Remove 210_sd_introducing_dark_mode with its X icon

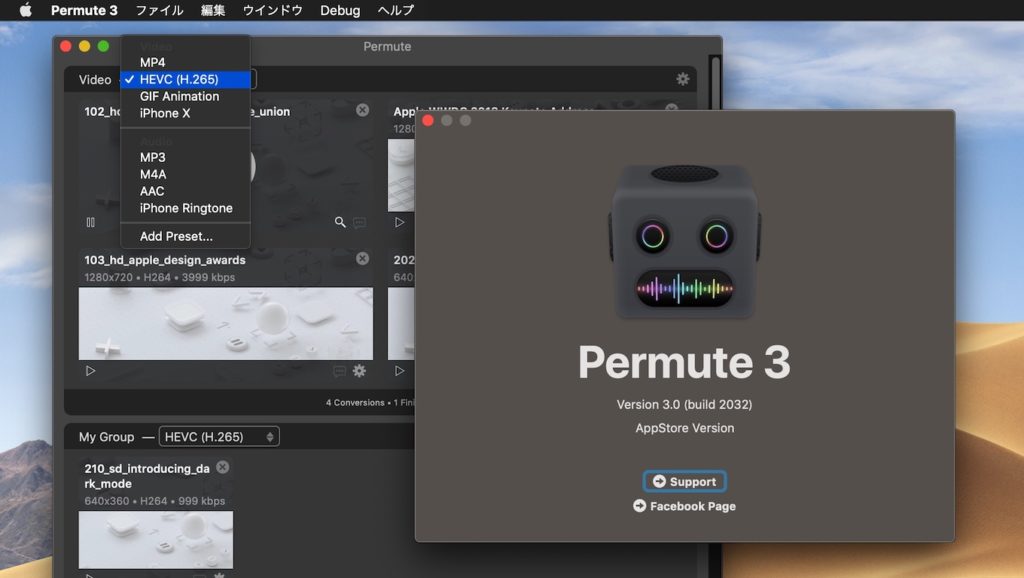click(x=221, y=466)
